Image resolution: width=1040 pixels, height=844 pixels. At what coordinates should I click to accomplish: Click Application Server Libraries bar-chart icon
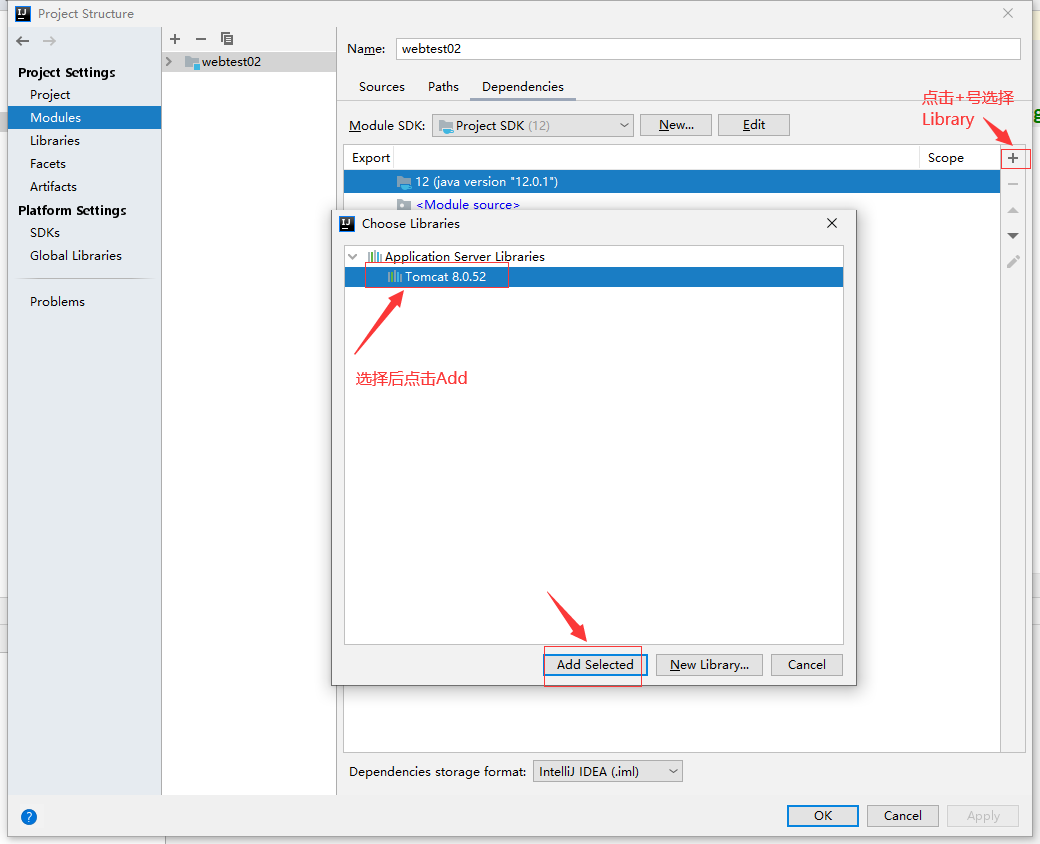(375, 256)
